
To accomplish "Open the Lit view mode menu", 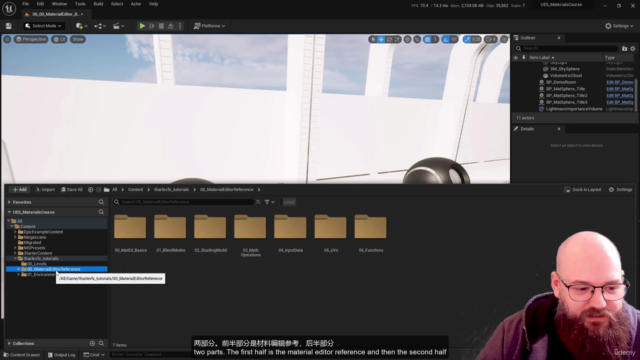I will coord(59,39).
